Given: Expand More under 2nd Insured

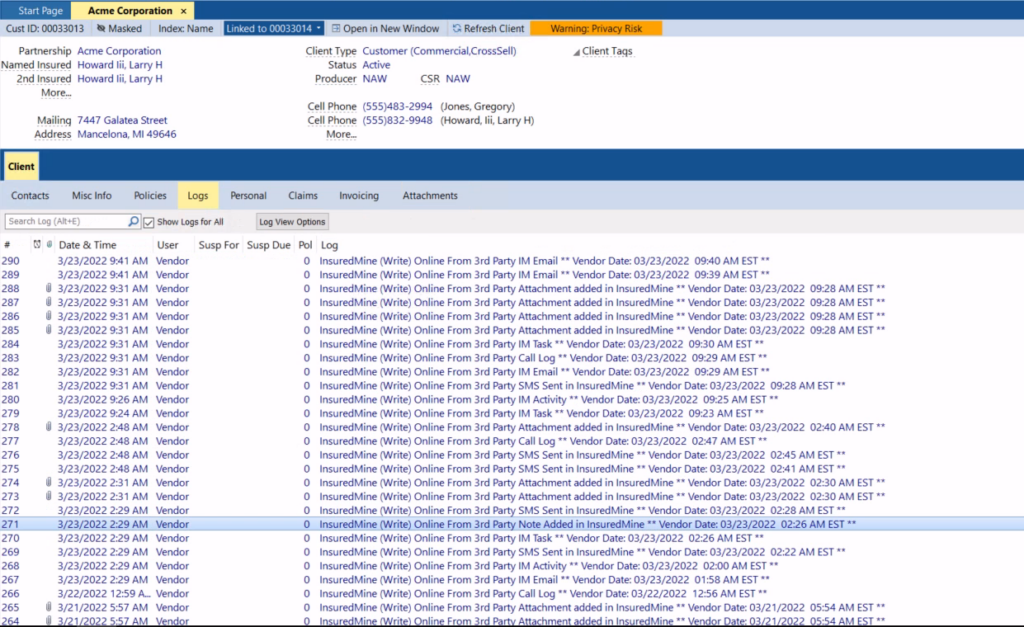Looking at the screenshot, I should pyautogui.click(x=55, y=92).
